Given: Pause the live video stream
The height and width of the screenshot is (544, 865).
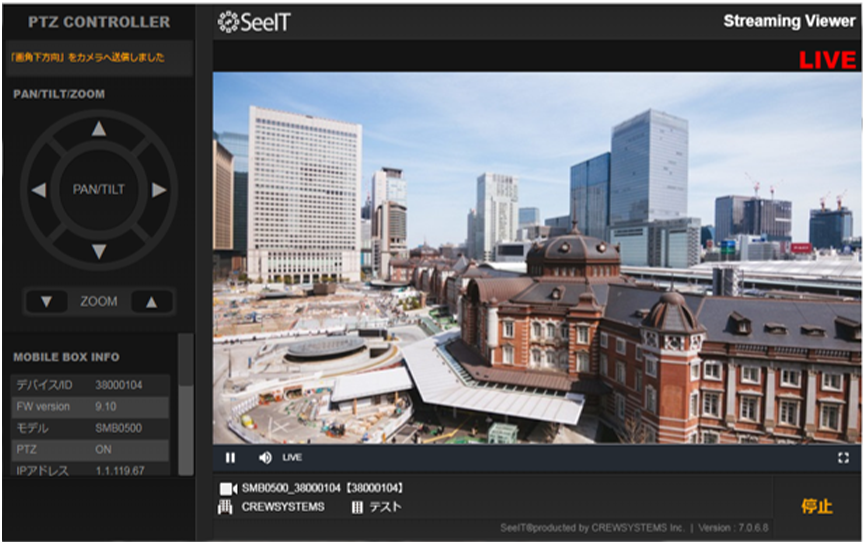Looking at the screenshot, I should [230, 458].
